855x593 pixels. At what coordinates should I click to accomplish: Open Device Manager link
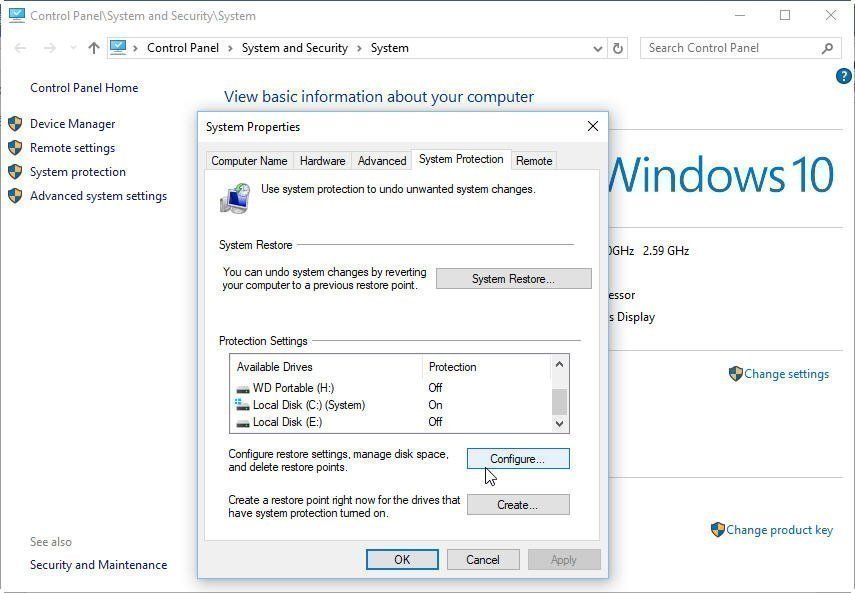pyautogui.click(x=73, y=124)
